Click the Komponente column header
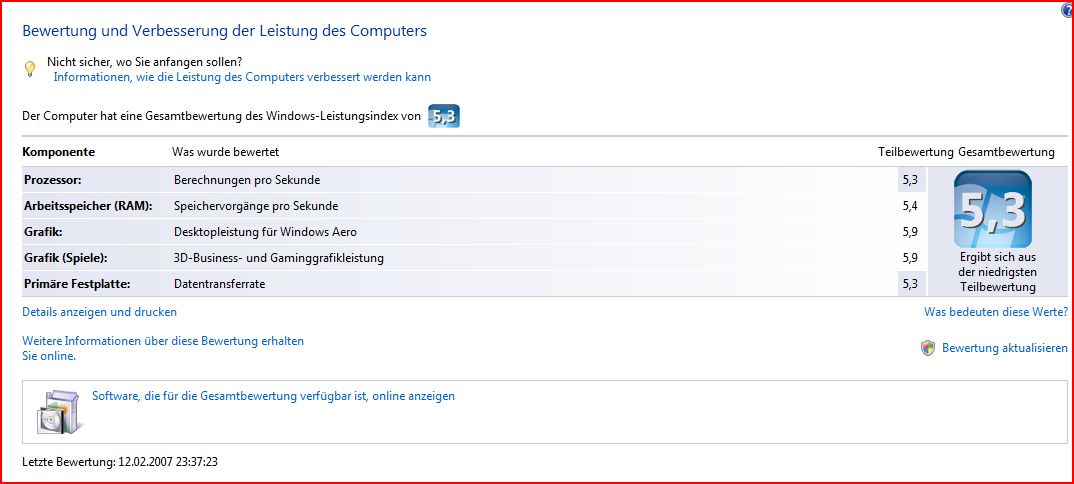The height and width of the screenshot is (484, 1074). [59, 152]
